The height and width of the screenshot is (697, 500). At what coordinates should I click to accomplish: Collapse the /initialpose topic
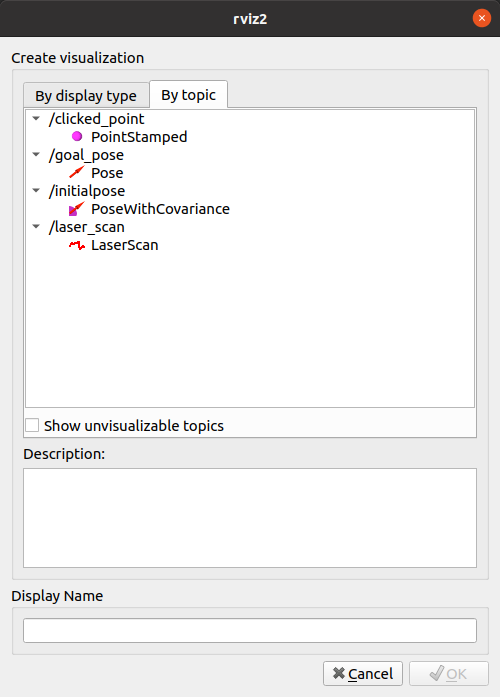pyautogui.click(x=36, y=191)
